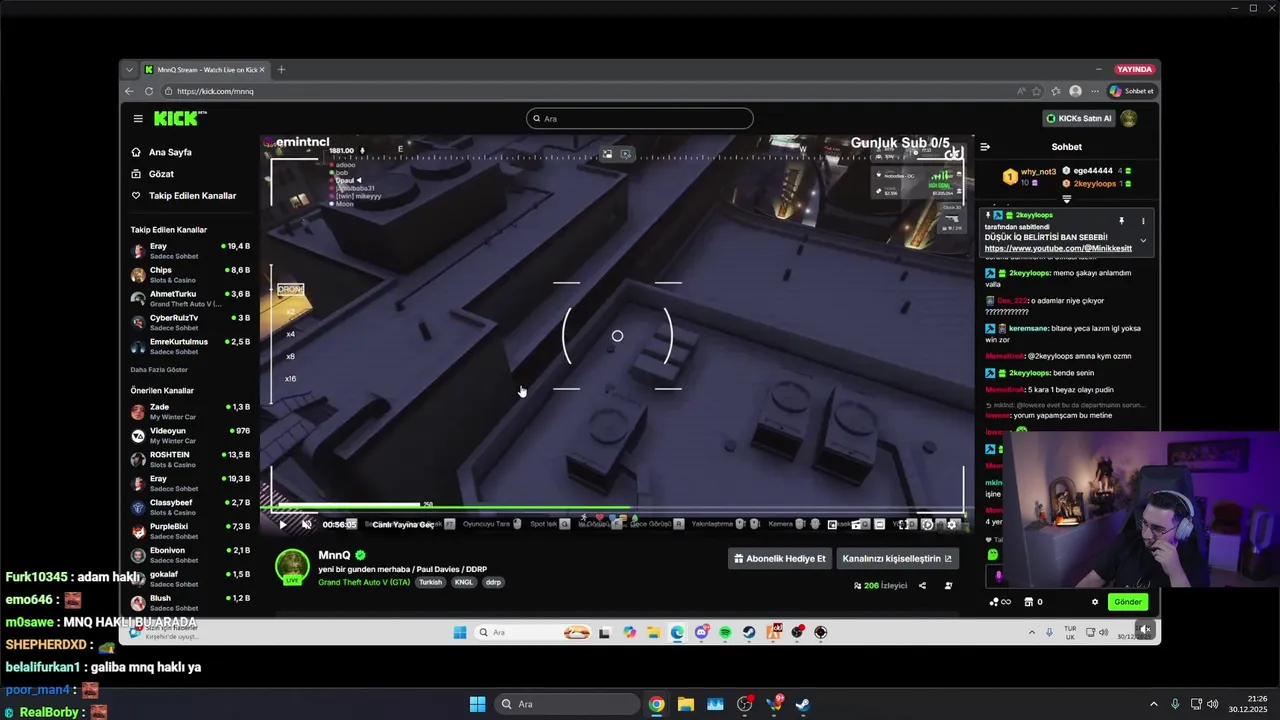Image resolution: width=1280 pixels, height=720 pixels.
Task: Reload the page in the inner browser
Action: pyautogui.click(x=149, y=91)
